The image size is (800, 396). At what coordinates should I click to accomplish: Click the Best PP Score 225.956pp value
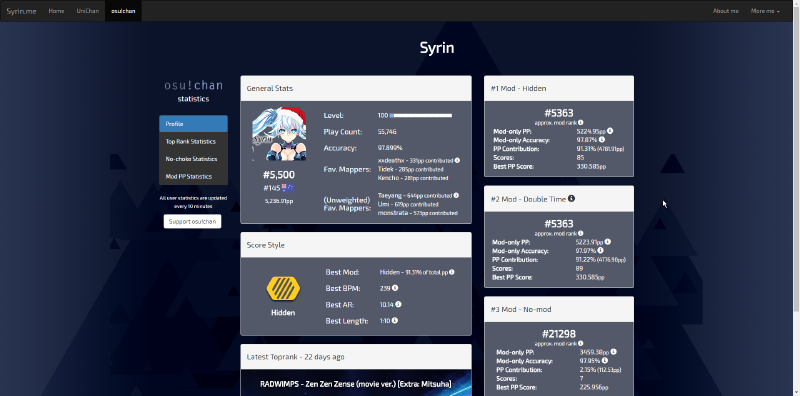[594, 387]
